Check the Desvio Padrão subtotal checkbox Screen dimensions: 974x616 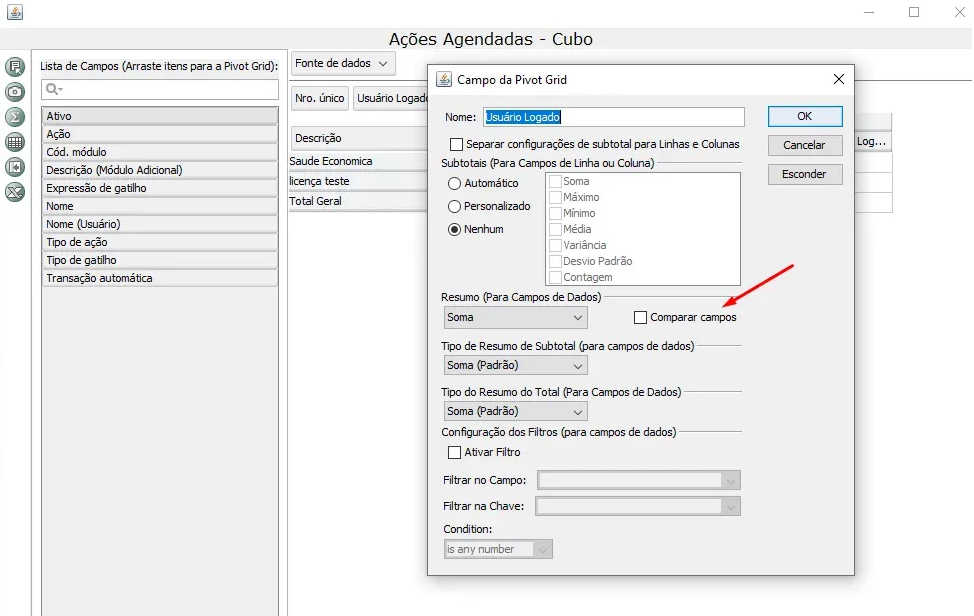555,261
